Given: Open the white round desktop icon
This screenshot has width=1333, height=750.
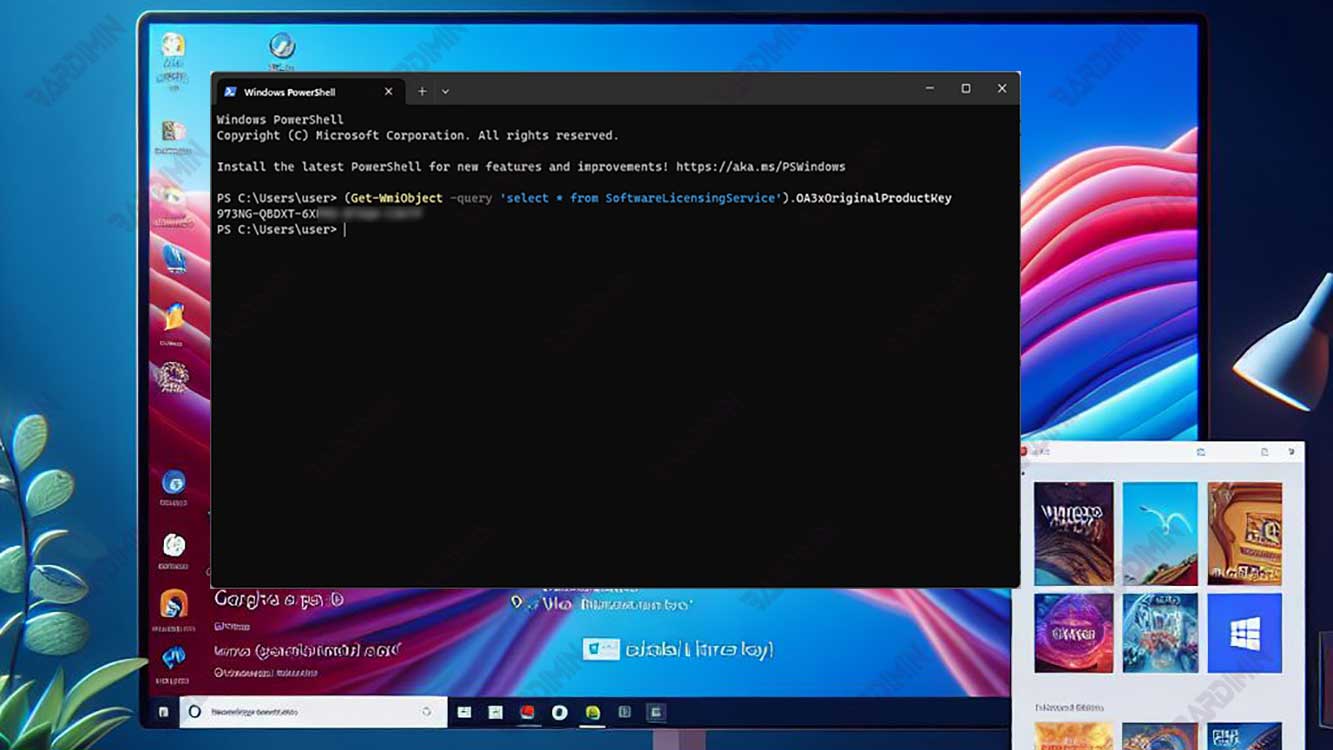Looking at the screenshot, I should coord(174,545).
